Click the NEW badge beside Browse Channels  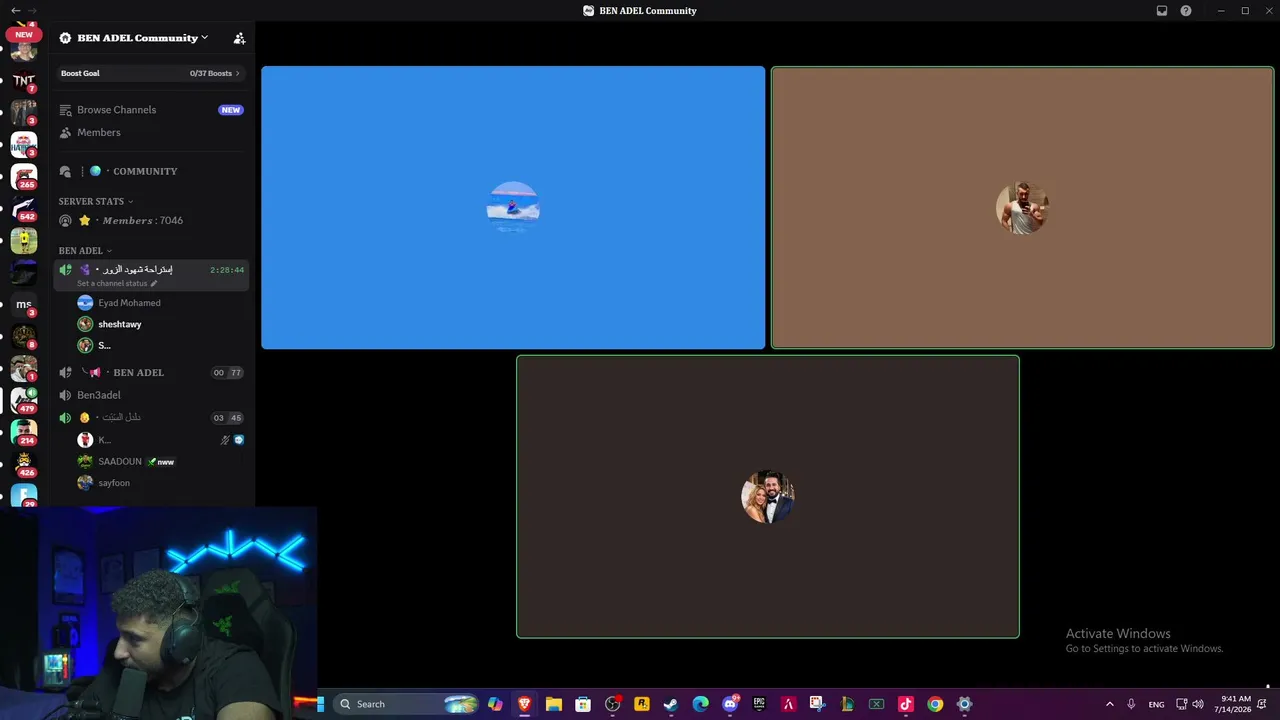(x=231, y=110)
